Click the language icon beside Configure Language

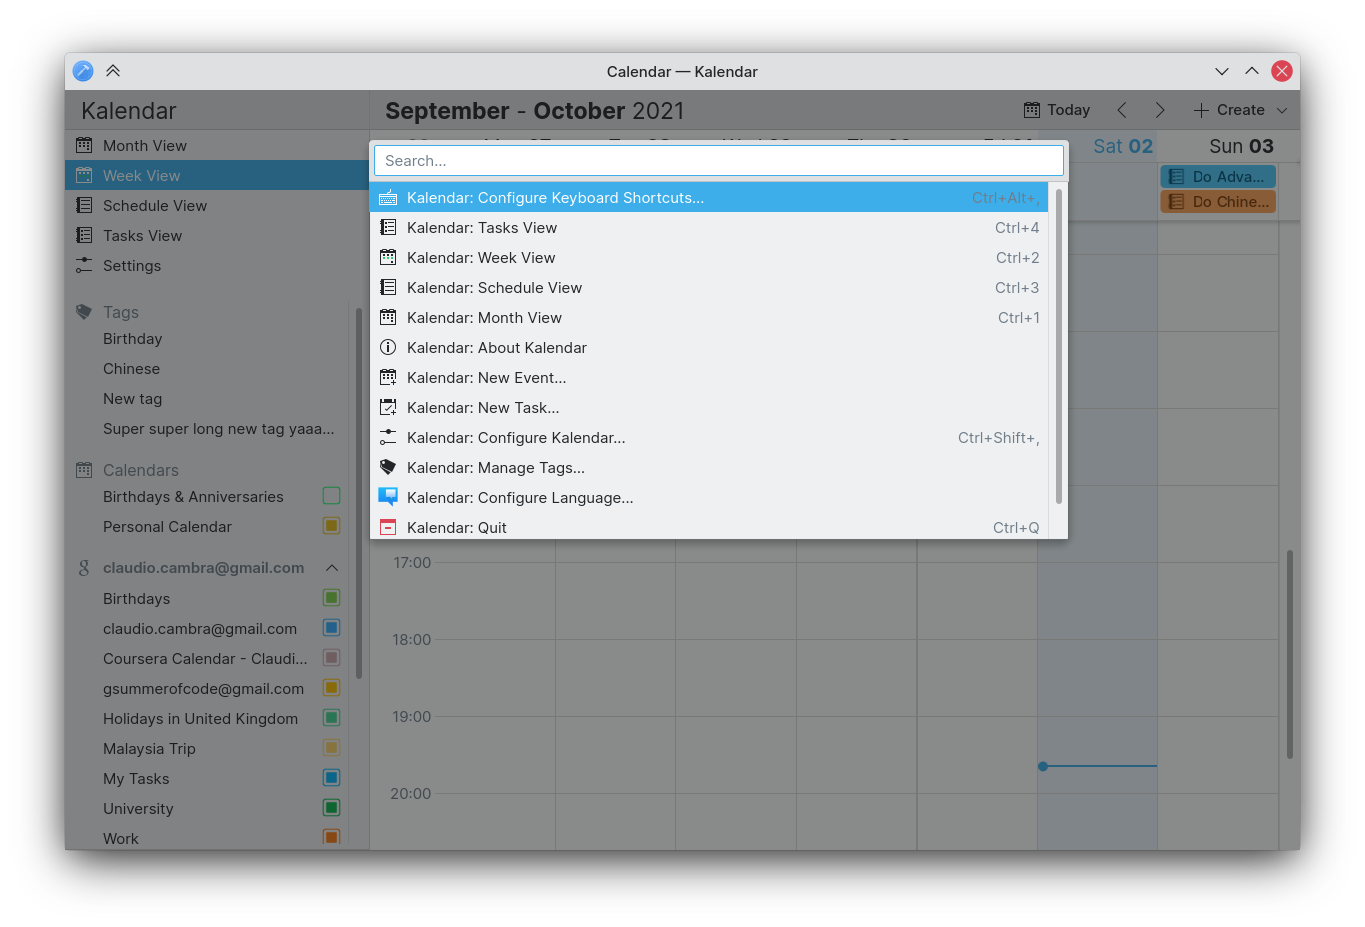pyautogui.click(x=388, y=497)
